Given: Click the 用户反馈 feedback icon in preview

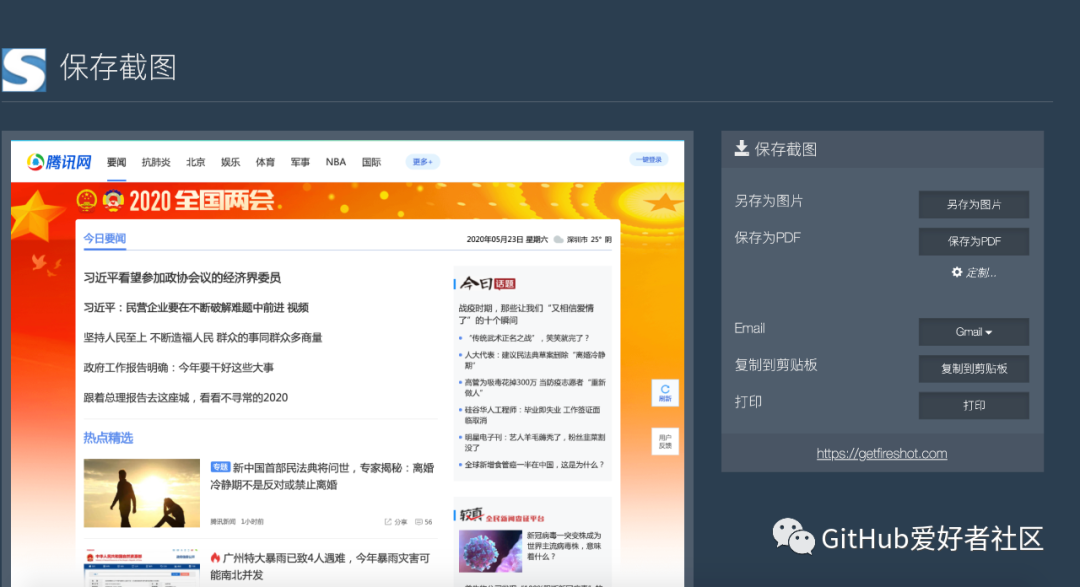Looking at the screenshot, I should (665, 442).
